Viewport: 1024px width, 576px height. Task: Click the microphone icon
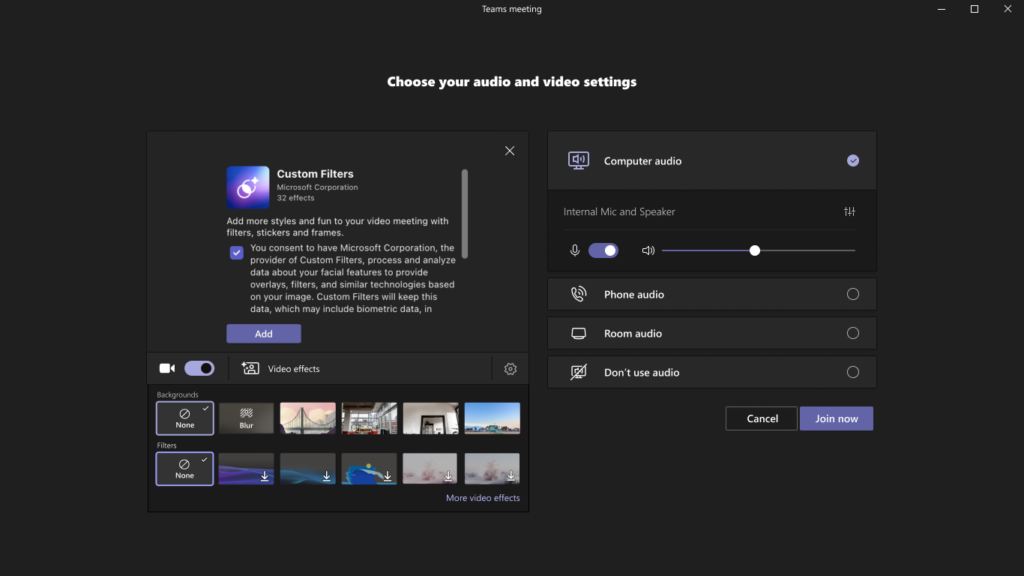pyautogui.click(x=575, y=251)
